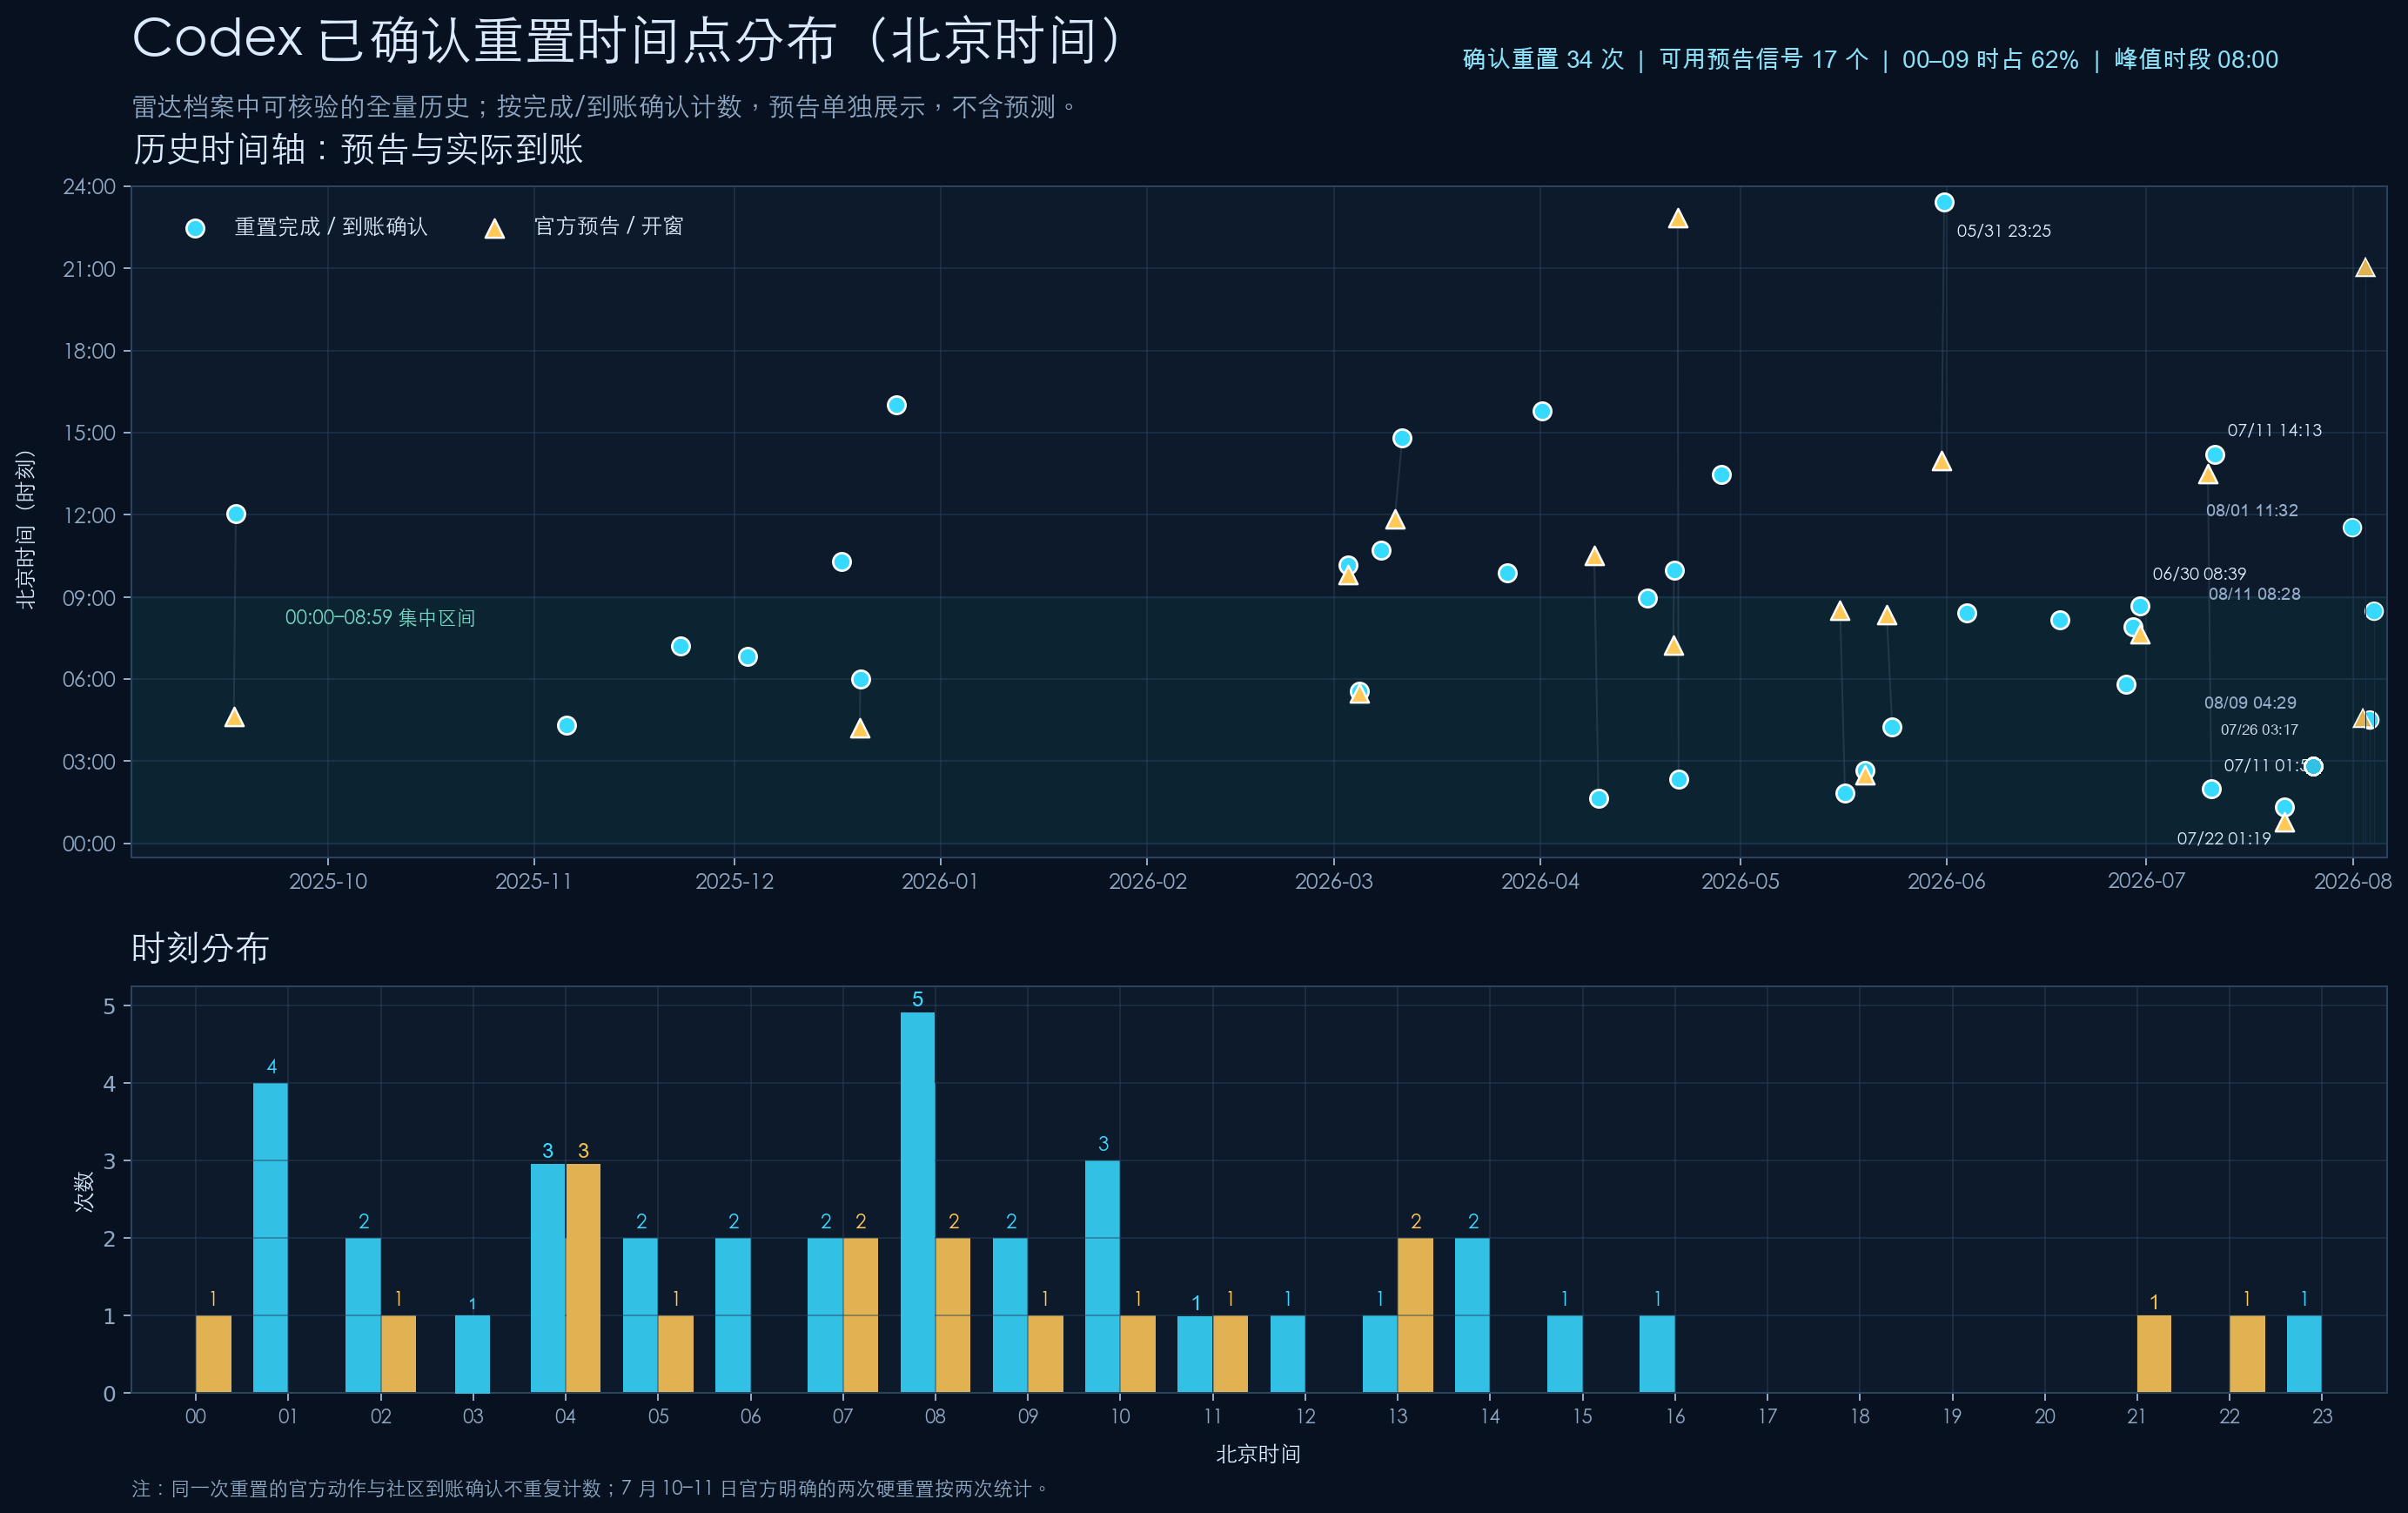Viewport: 2408px width, 1513px height.
Task: Select the legend label 重置完成 / 到账确认
Action: point(331,227)
